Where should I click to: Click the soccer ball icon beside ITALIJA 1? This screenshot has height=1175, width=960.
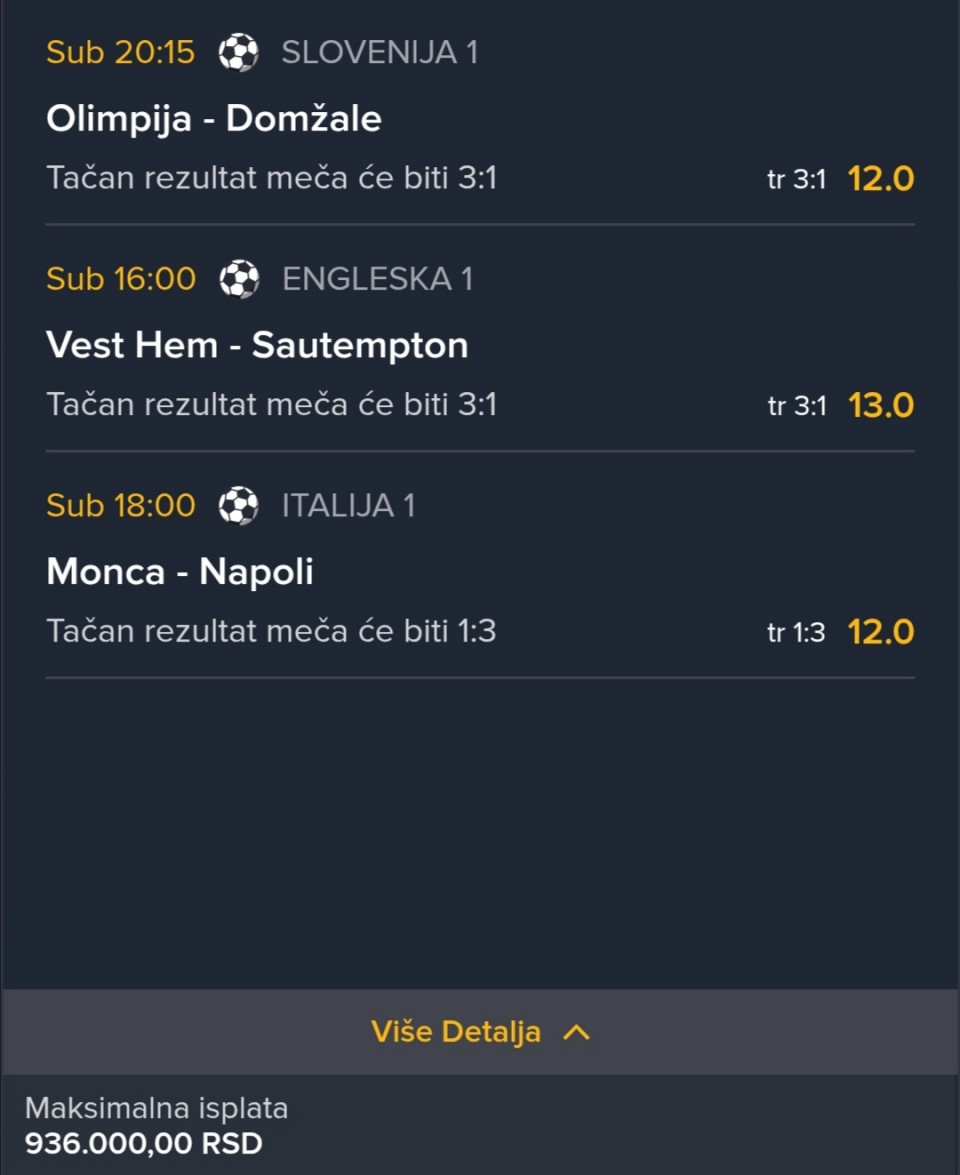tap(238, 506)
